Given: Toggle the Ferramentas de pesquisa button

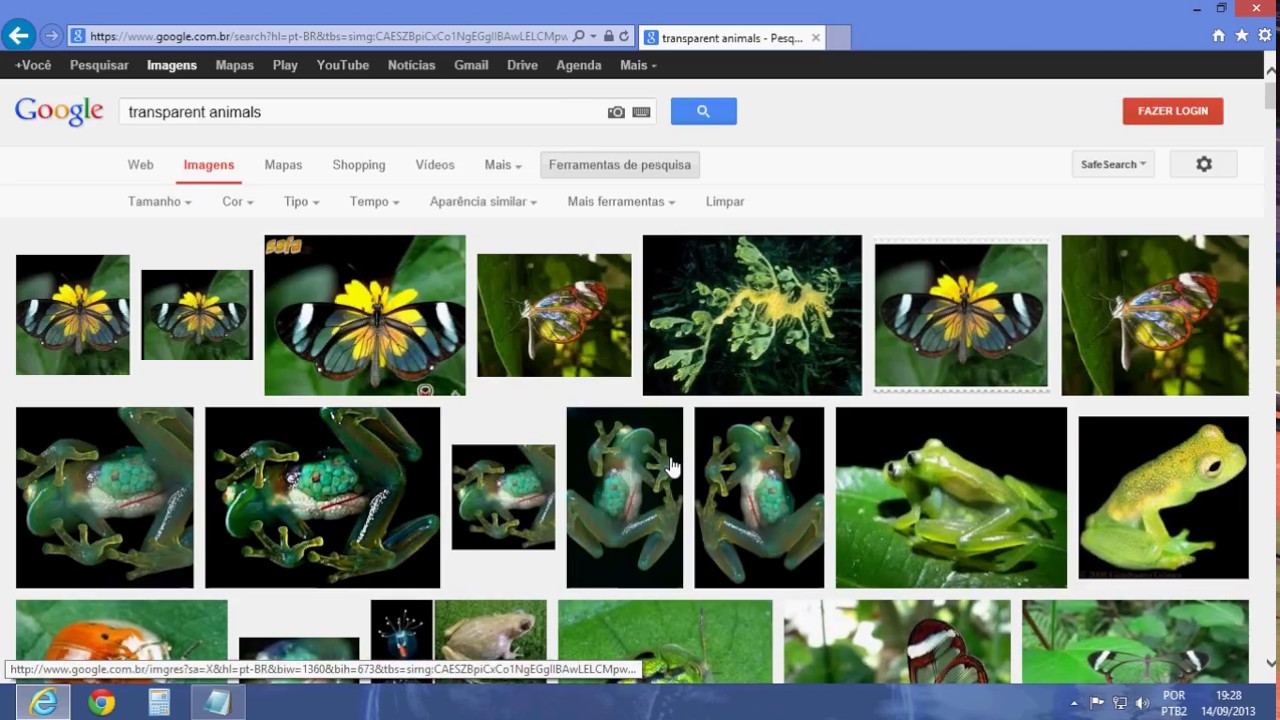Looking at the screenshot, I should click(x=620, y=165).
